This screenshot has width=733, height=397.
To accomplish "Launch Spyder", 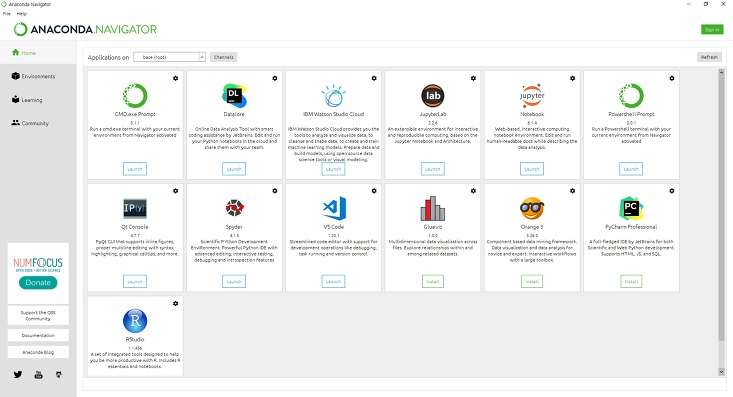I will 234,282.
